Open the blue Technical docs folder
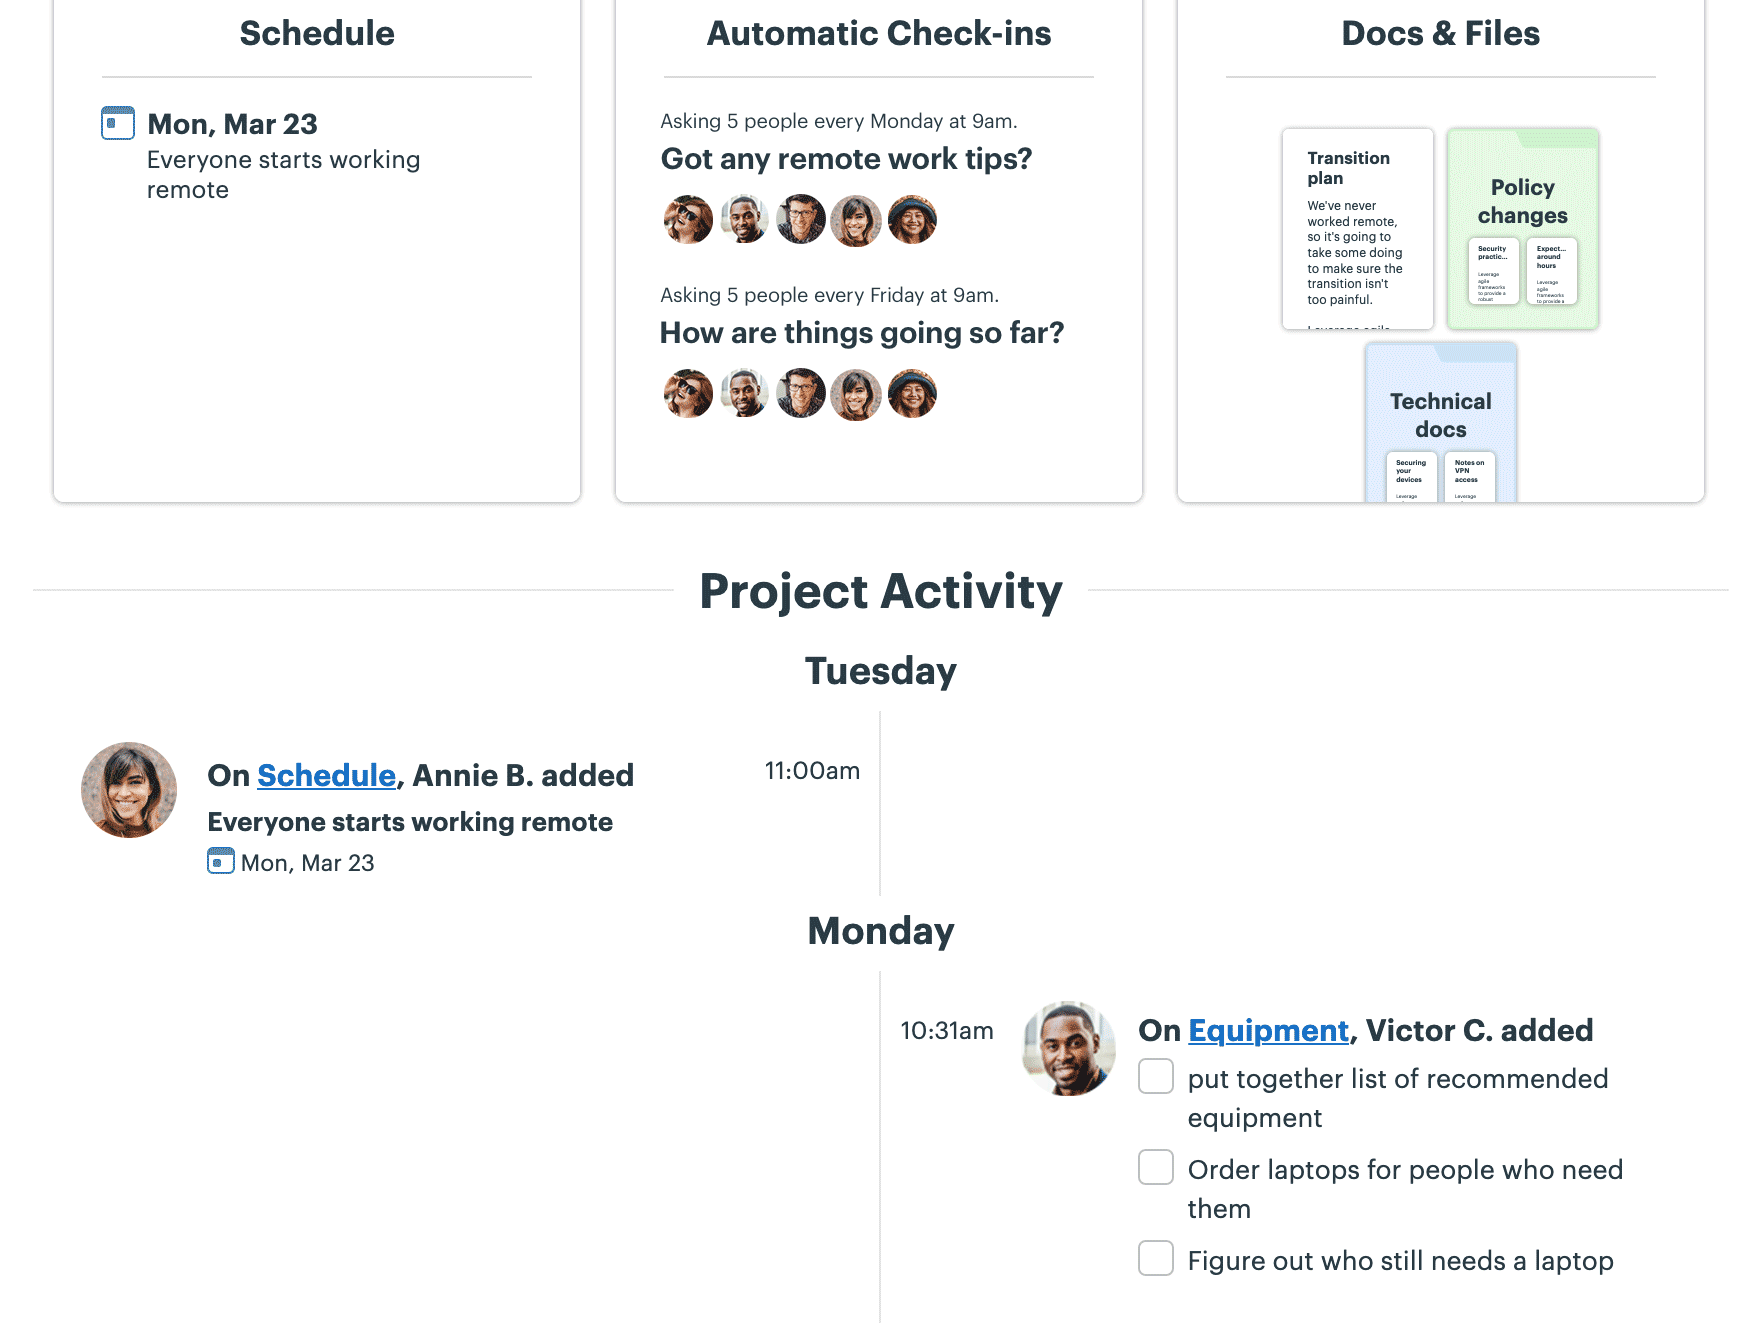The width and height of the screenshot is (1760, 1323). 1440,422
